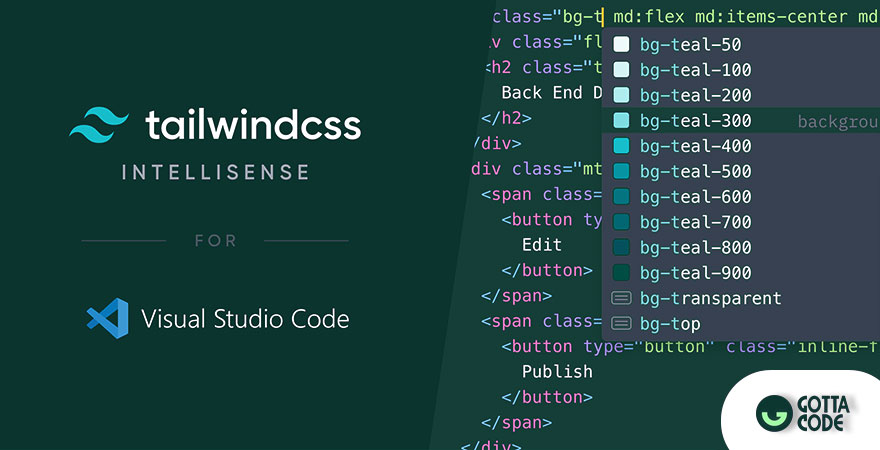This screenshot has height=450, width=880.
Task: Pick the highlighted bg-teal-300 suggestion
Action: 741,121
